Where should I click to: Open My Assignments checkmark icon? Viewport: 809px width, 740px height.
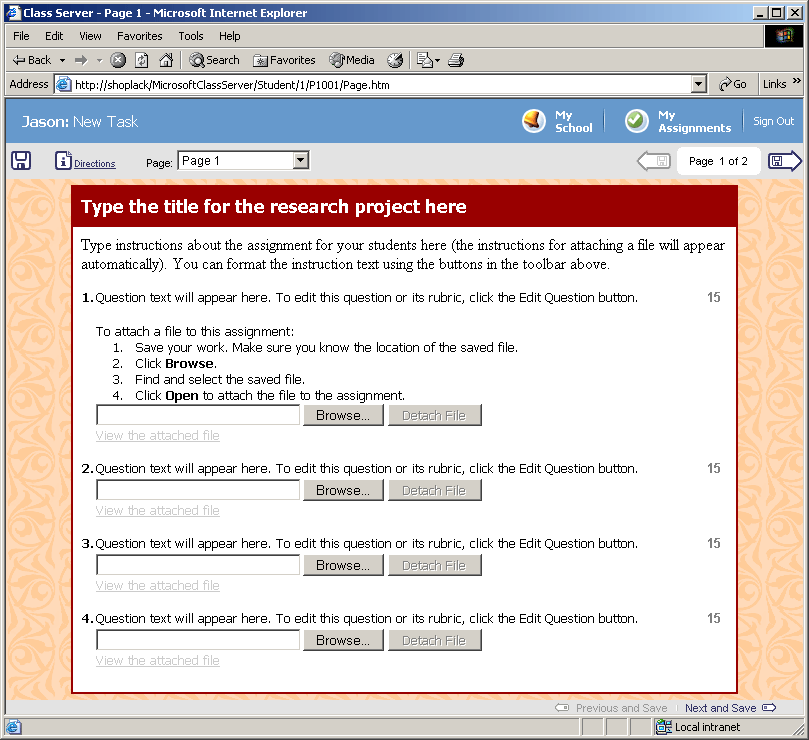(637, 121)
